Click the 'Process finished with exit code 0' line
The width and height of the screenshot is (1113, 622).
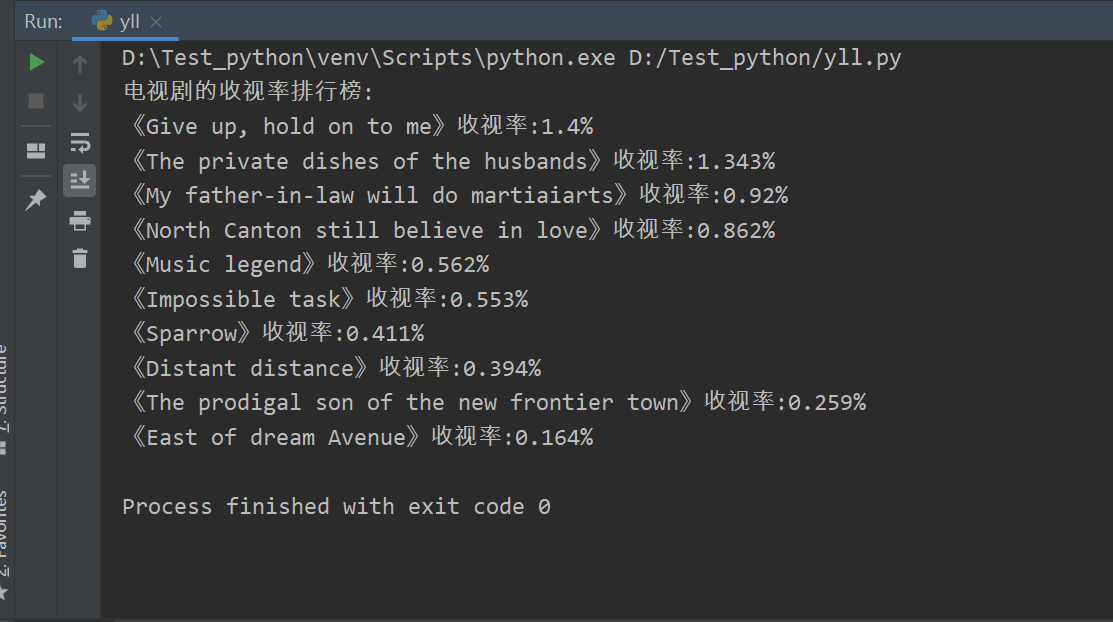click(336, 506)
